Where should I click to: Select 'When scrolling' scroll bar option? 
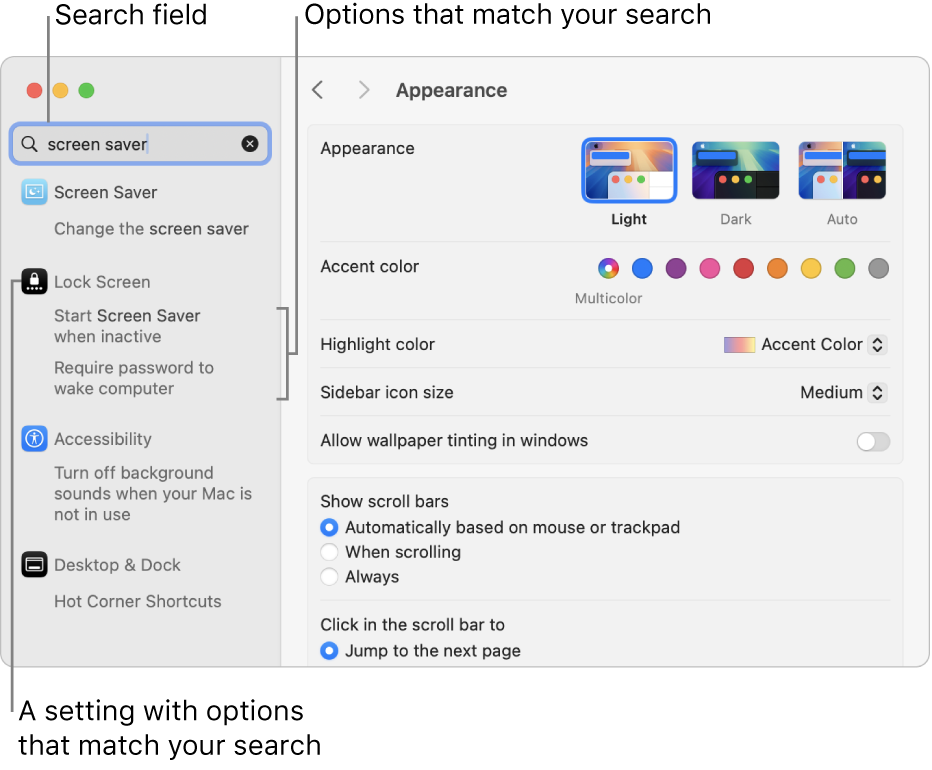coord(330,552)
